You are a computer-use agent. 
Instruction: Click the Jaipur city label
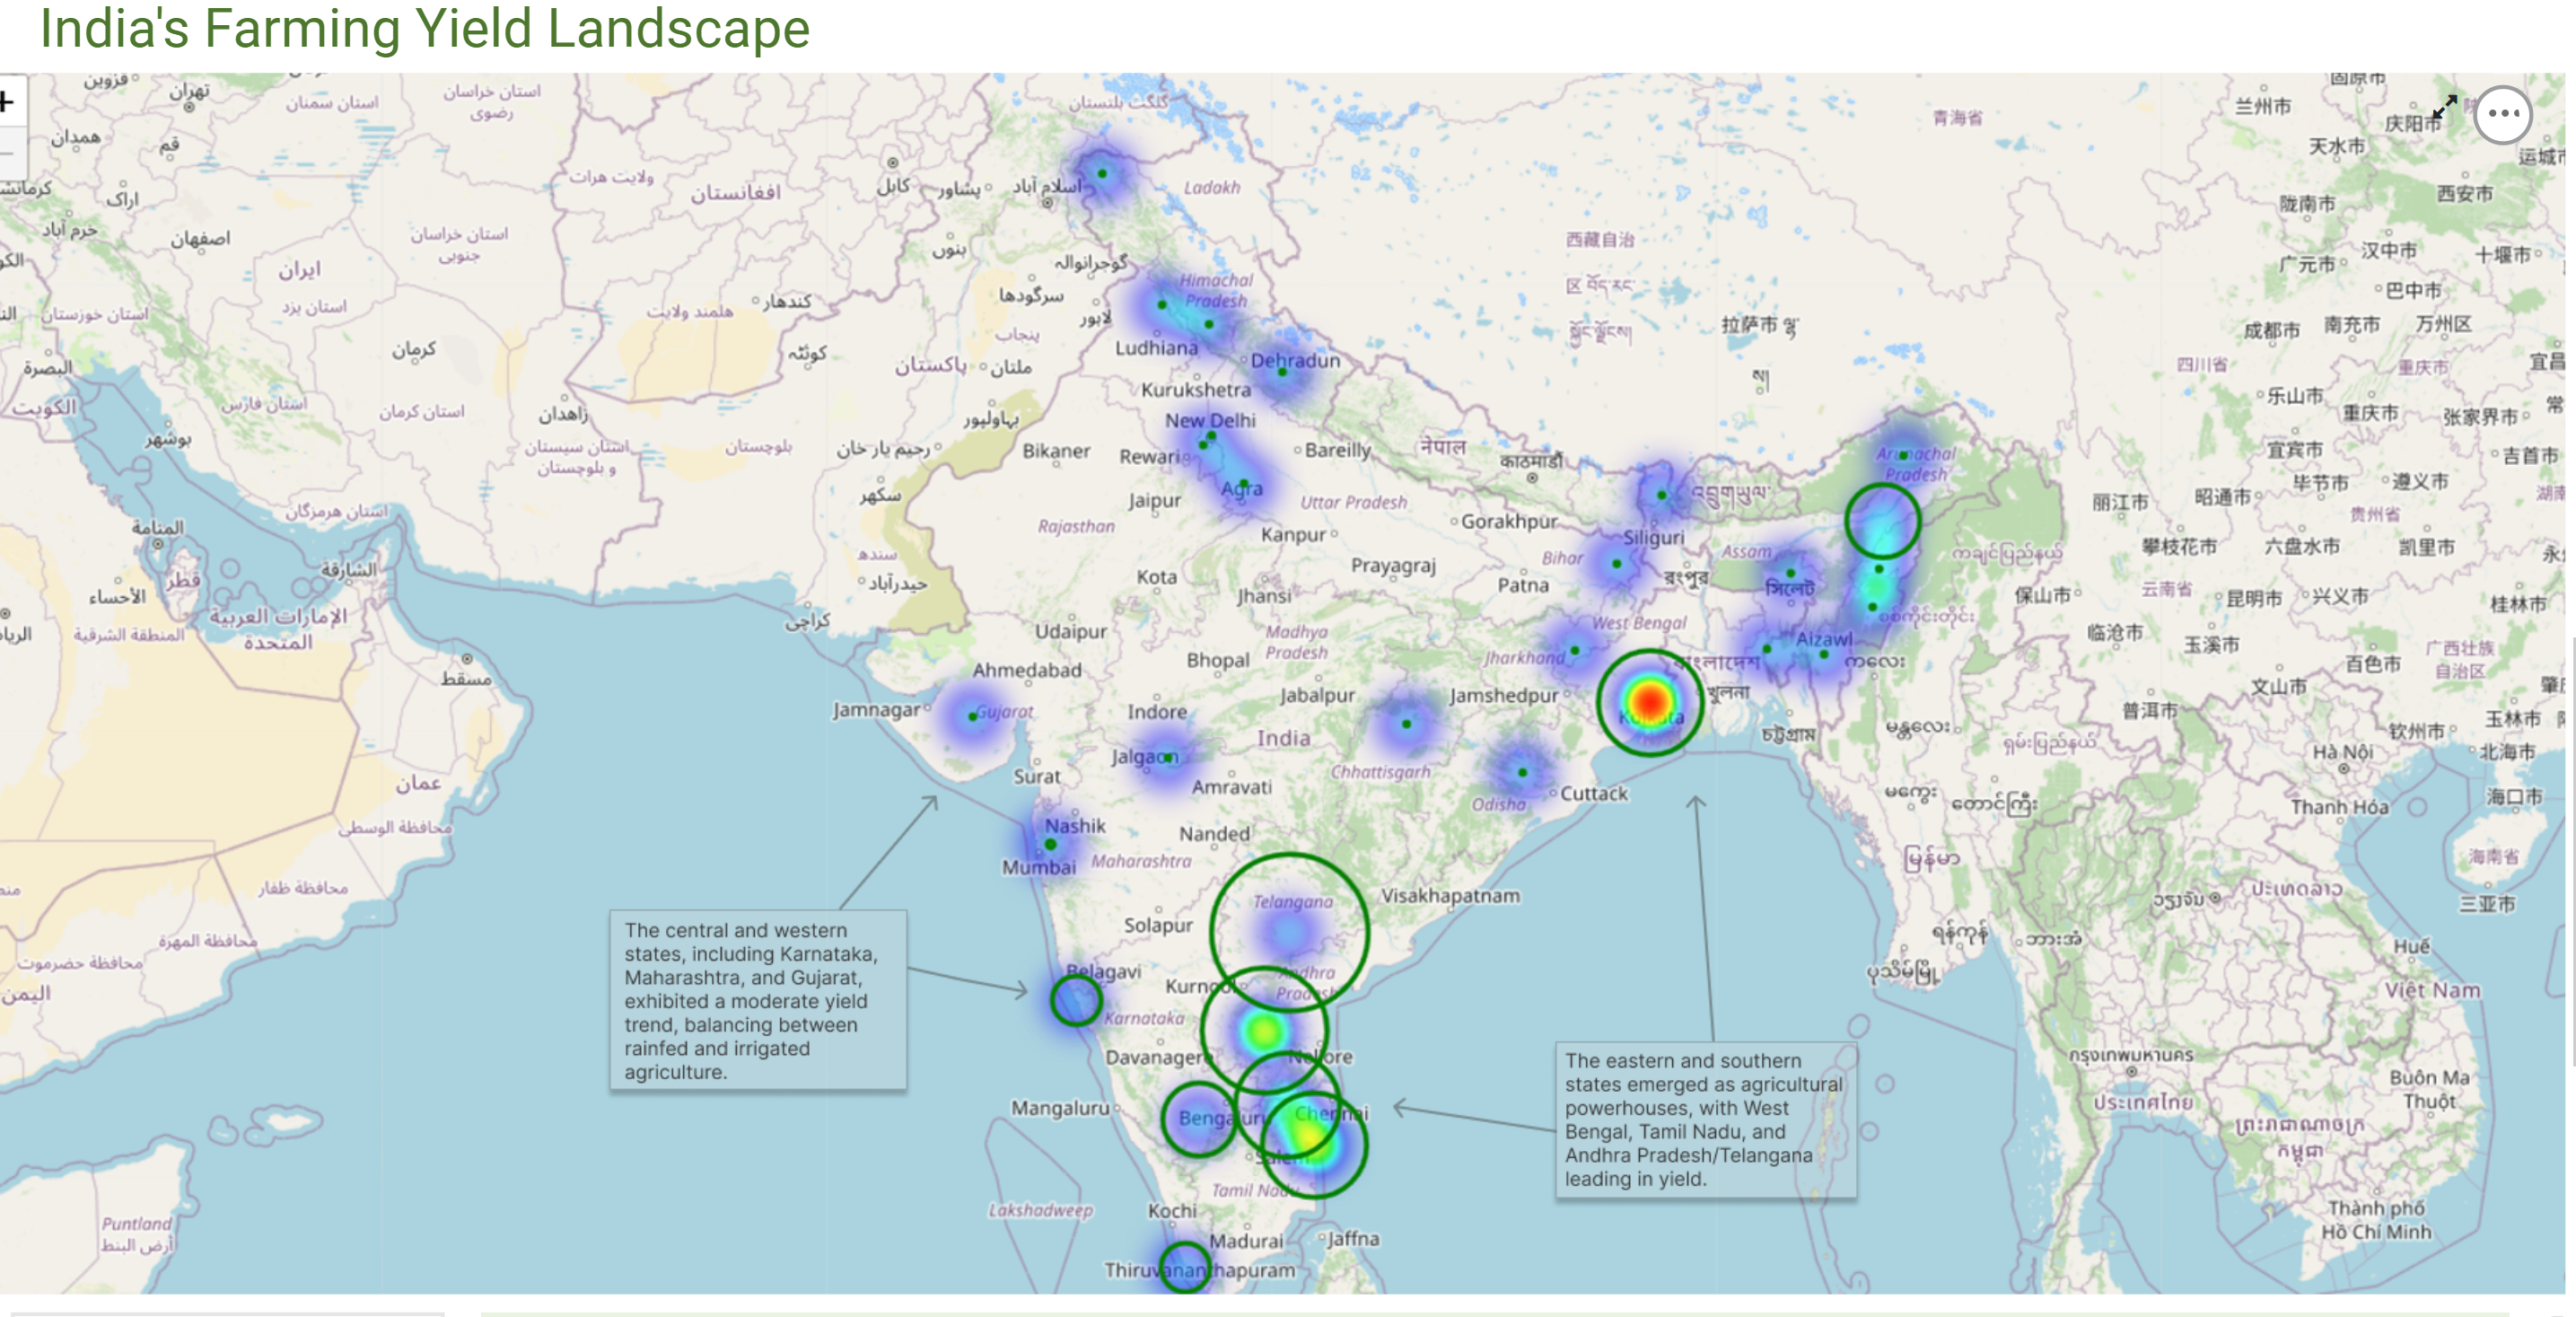pos(1155,500)
